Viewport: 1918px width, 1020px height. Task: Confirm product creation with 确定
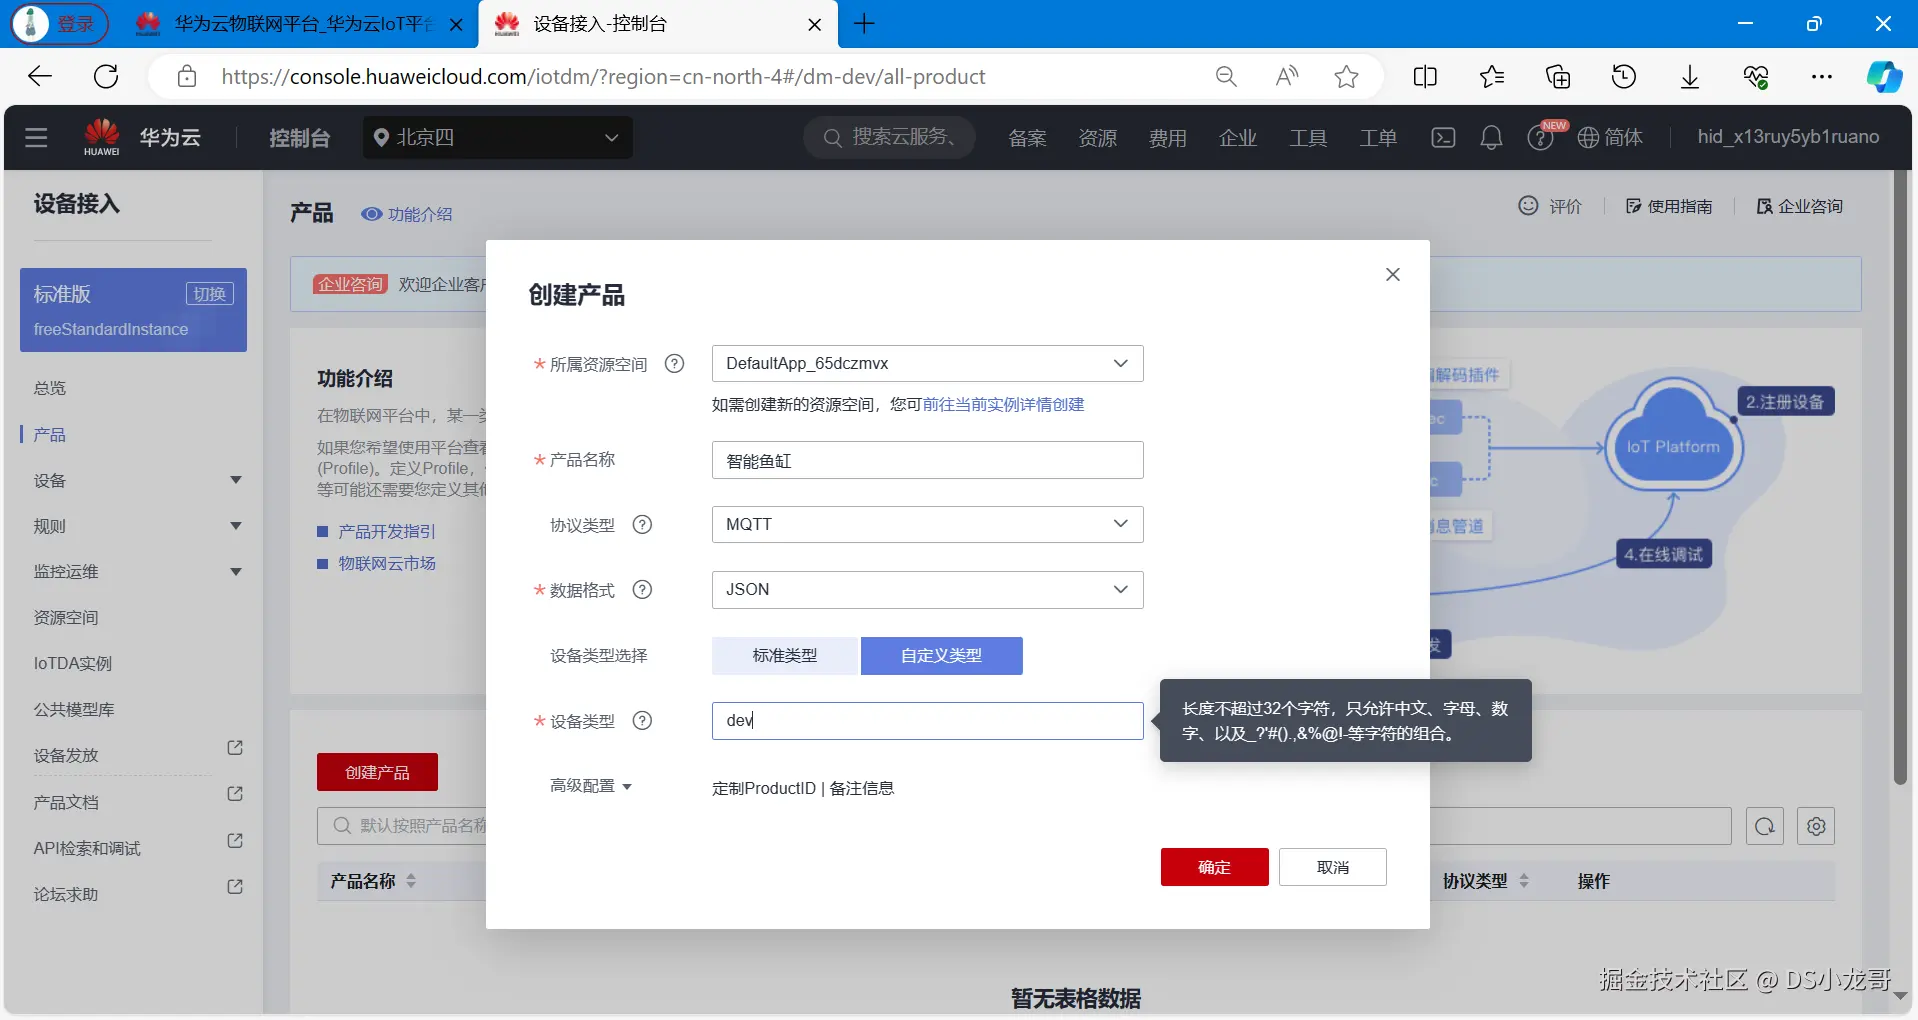coord(1214,867)
